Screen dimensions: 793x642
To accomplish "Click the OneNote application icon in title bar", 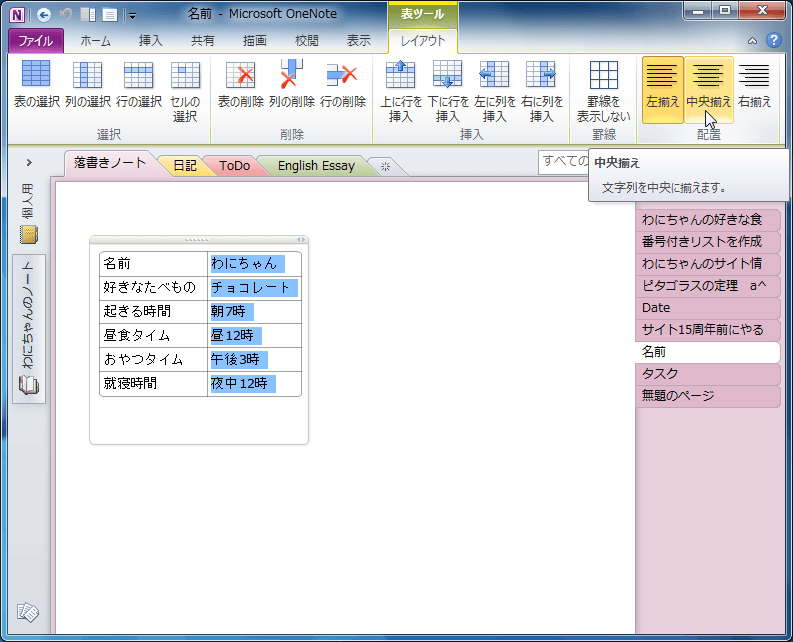I will click(17, 15).
